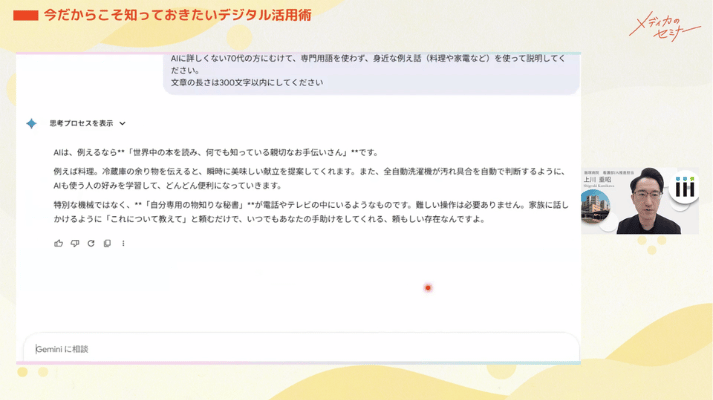This screenshot has height=400, width=713.
Task: Click the thumbs-up good response icon
Action: tap(59, 244)
